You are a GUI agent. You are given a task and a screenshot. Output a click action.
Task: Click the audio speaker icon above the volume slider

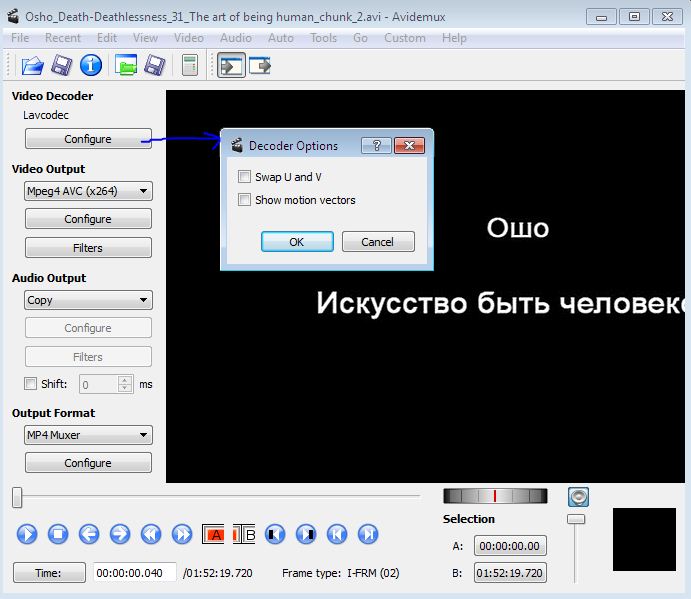point(578,497)
